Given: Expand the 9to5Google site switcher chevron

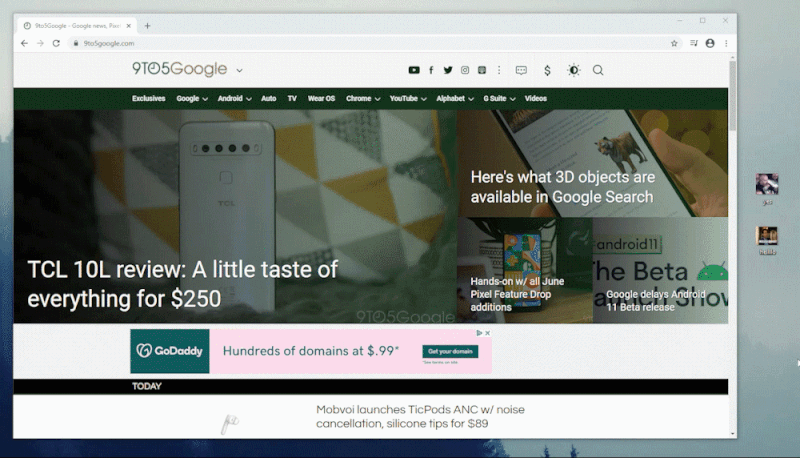Looking at the screenshot, I should [x=239, y=70].
